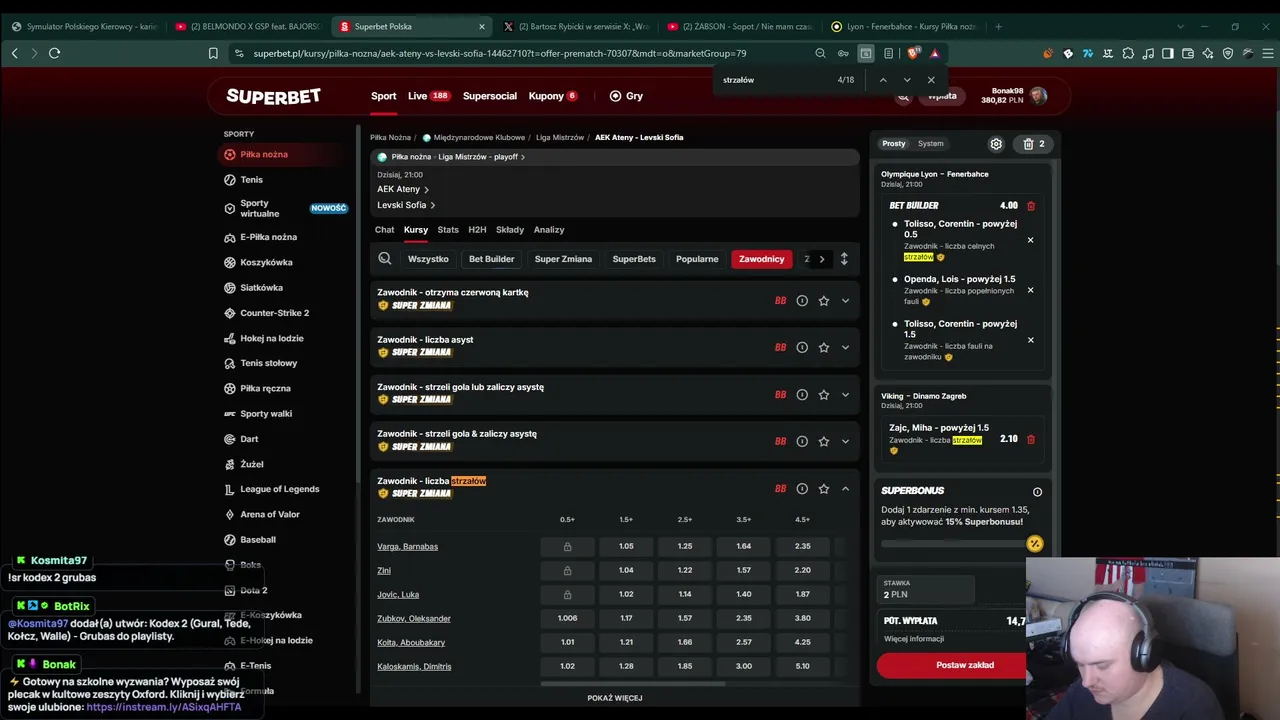
Task: Show more market filters with right arrow
Action: coord(822,259)
